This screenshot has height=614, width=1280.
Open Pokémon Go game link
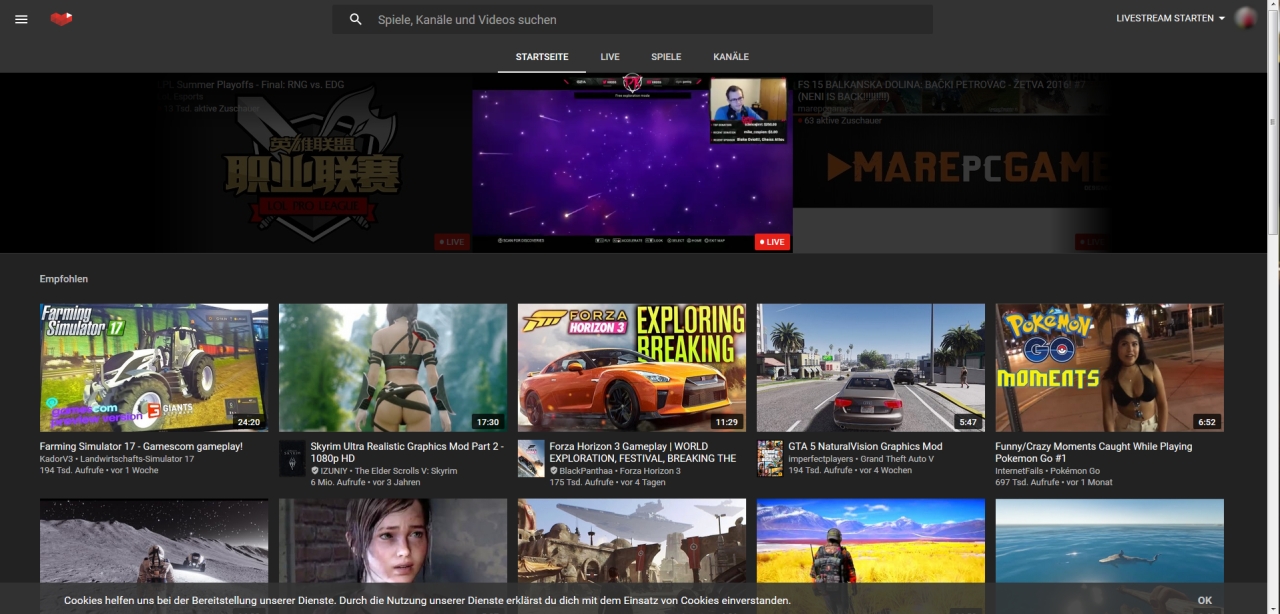1075,470
